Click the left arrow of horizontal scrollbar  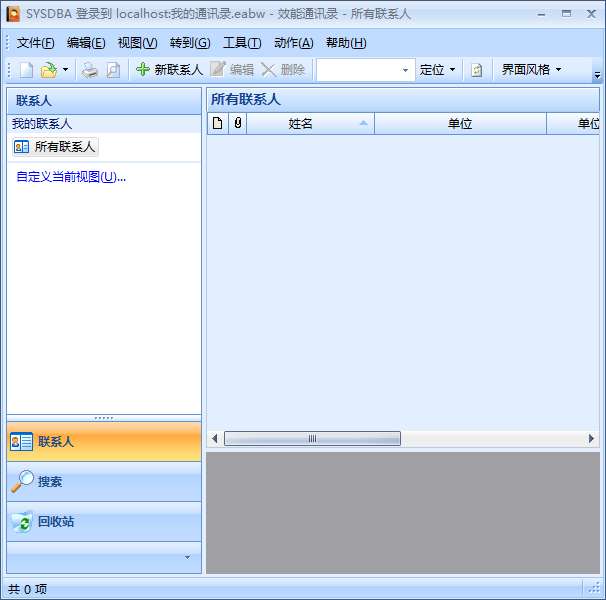(215, 439)
